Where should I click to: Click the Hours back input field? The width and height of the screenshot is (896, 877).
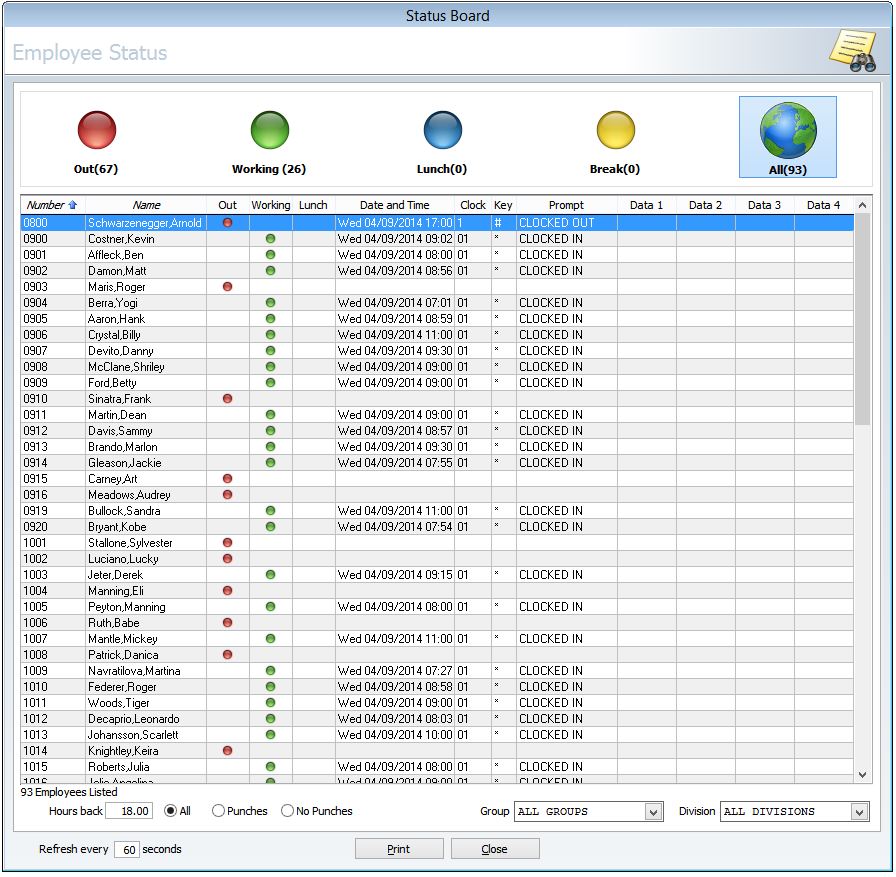[129, 811]
